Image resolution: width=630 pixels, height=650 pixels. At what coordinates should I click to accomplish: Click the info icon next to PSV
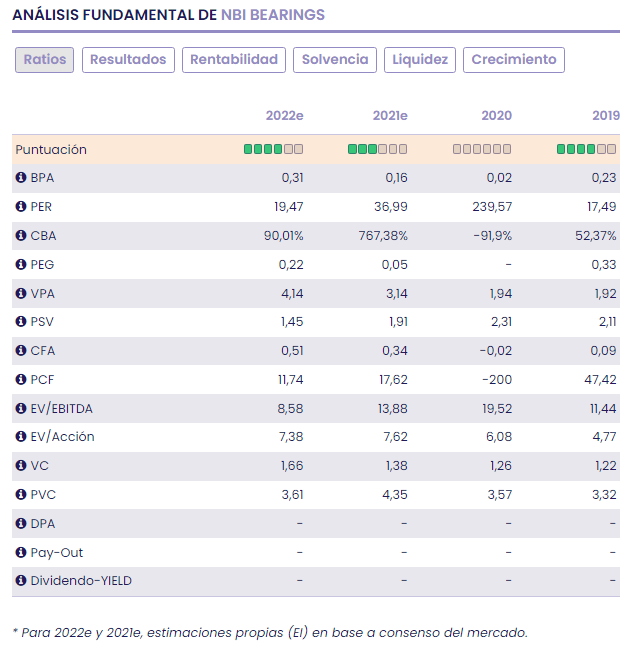pos(21,322)
